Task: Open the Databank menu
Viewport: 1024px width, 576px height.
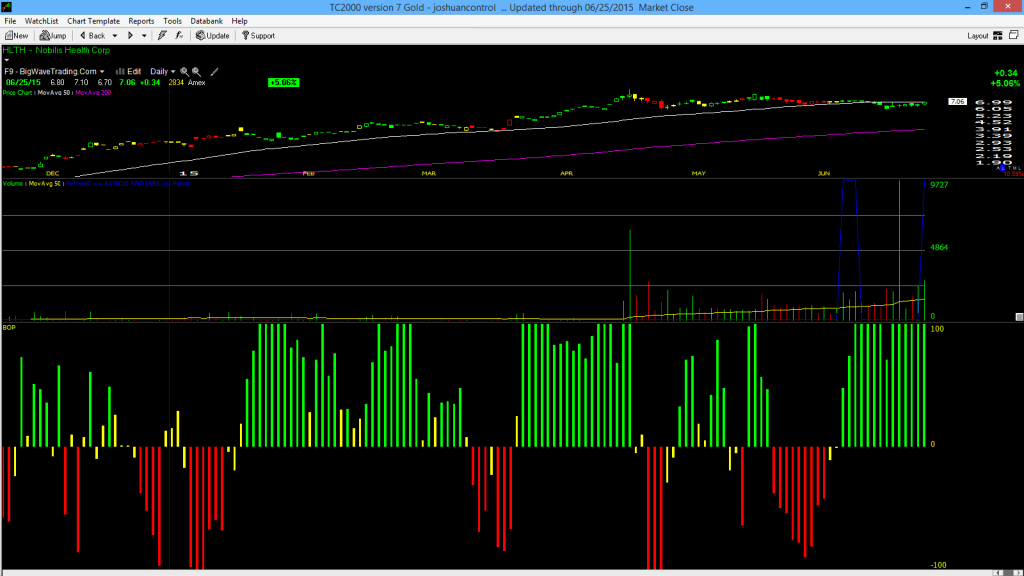Action: pyautogui.click(x=206, y=21)
